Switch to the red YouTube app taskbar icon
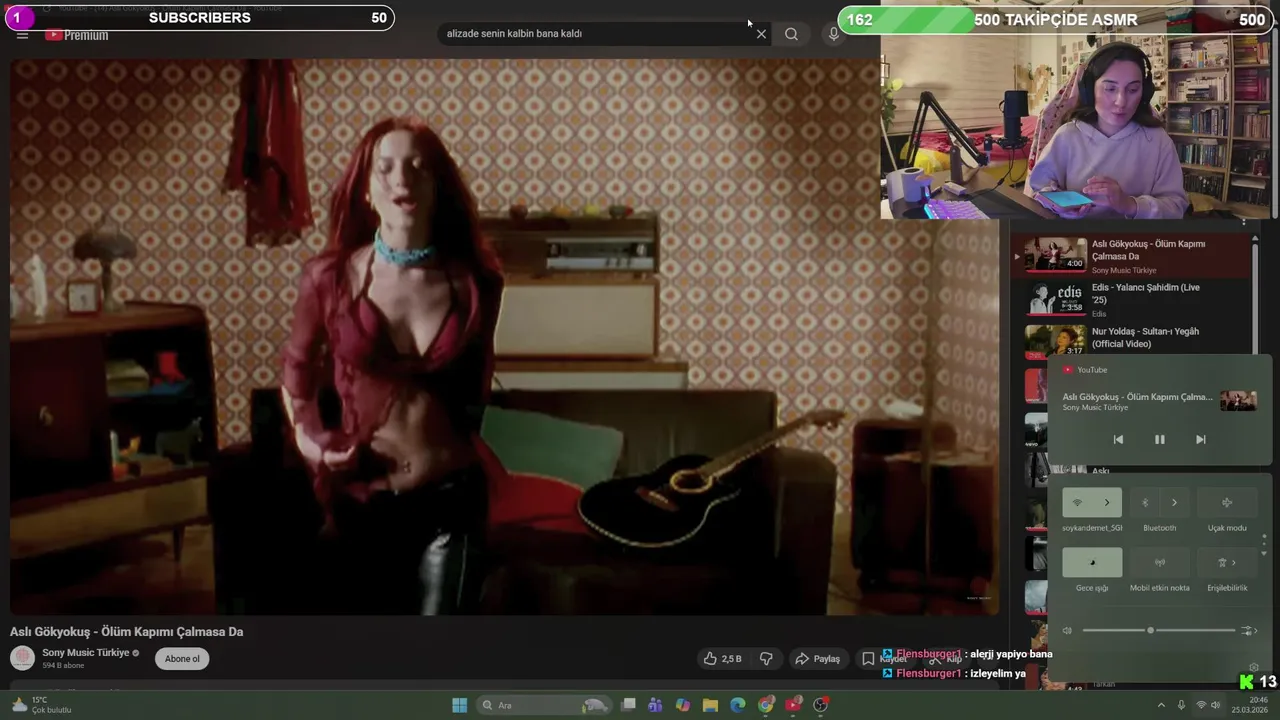Image resolution: width=1280 pixels, height=720 pixels. tap(793, 705)
